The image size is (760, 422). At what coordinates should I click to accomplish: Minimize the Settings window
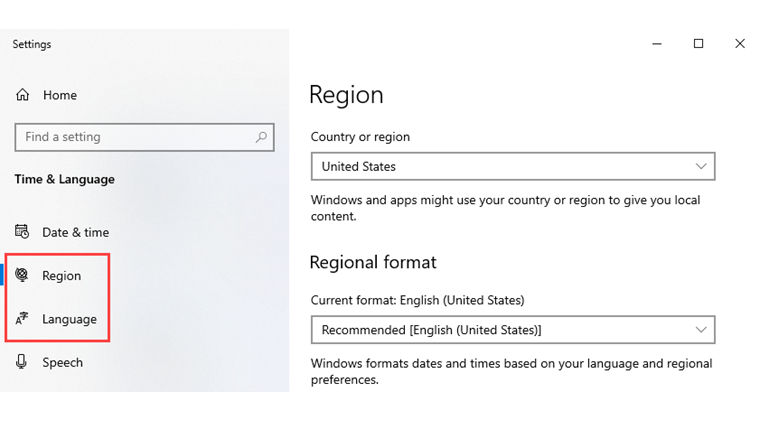pyautogui.click(x=657, y=43)
